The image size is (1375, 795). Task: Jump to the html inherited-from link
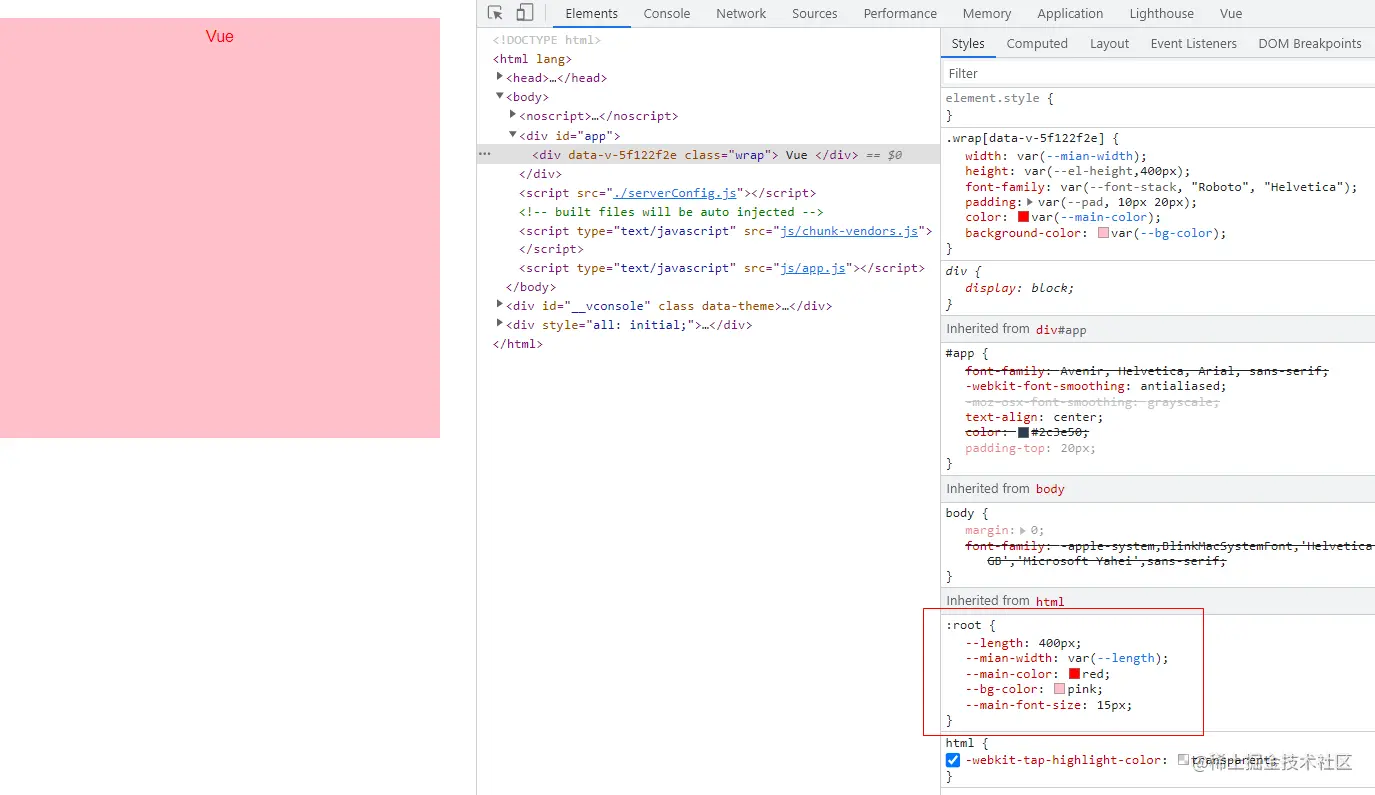point(1049,601)
